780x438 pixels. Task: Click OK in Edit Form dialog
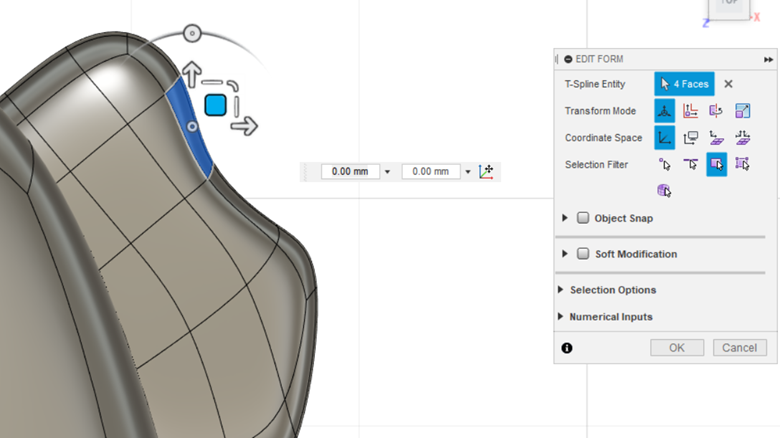pos(677,347)
